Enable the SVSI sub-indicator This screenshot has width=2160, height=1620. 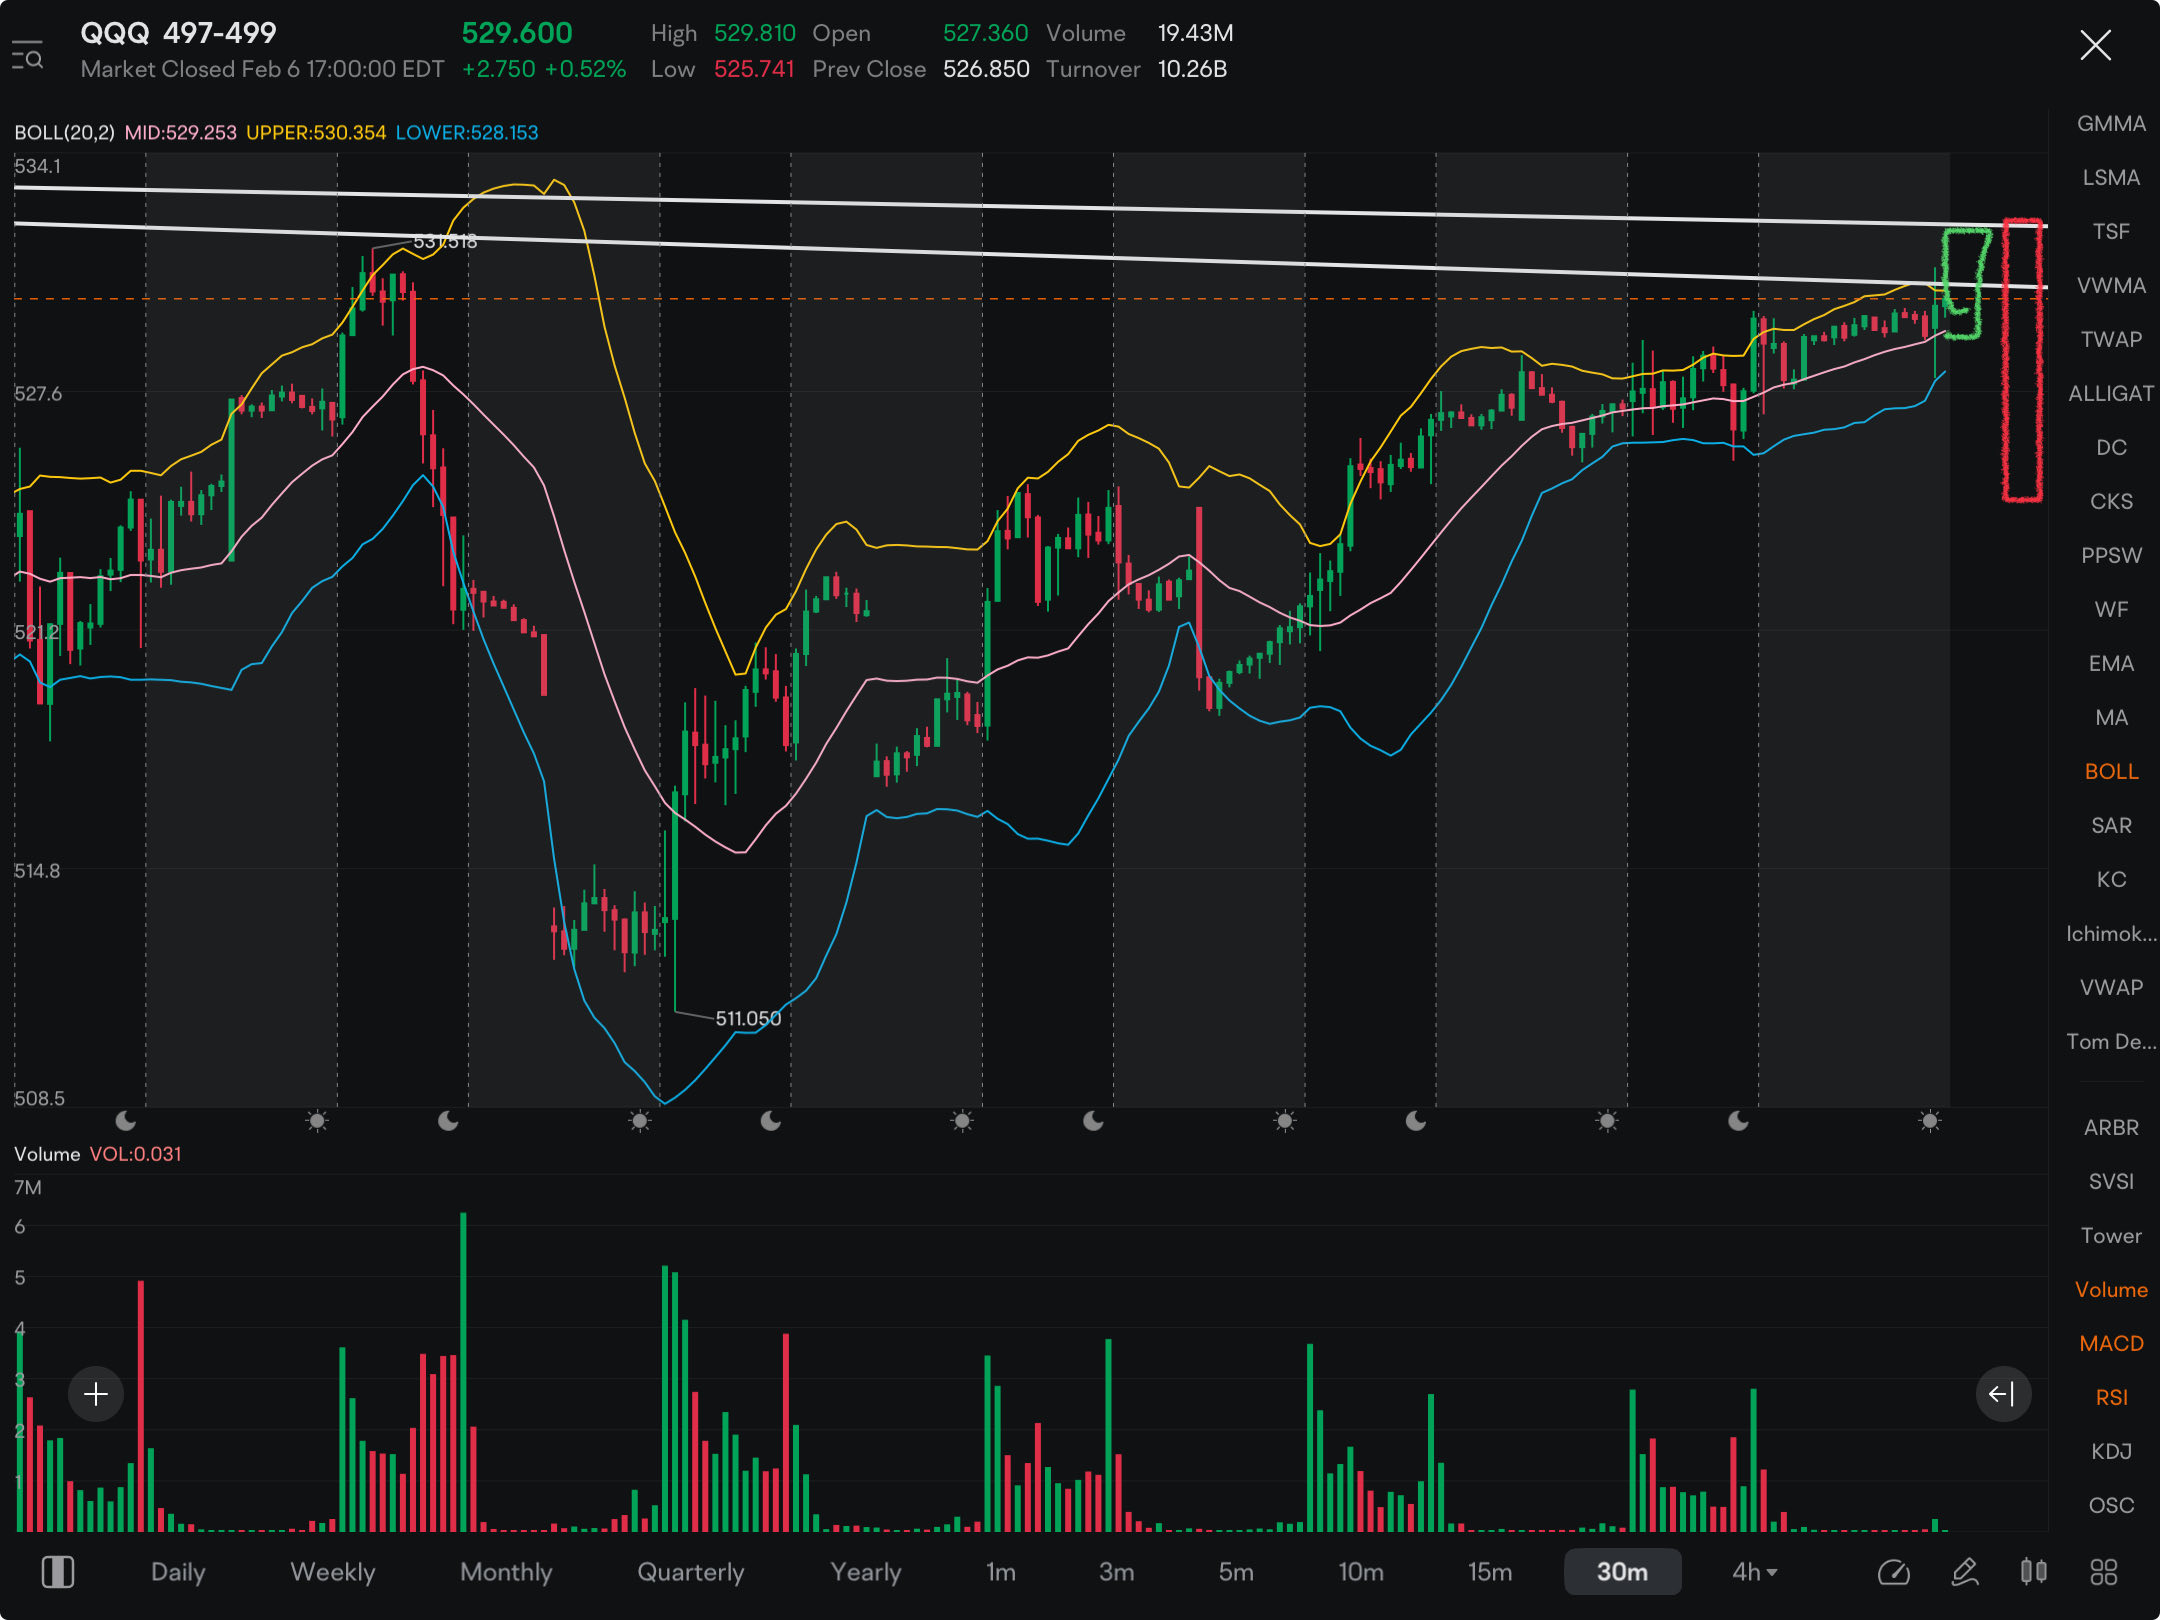coord(2111,1182)
